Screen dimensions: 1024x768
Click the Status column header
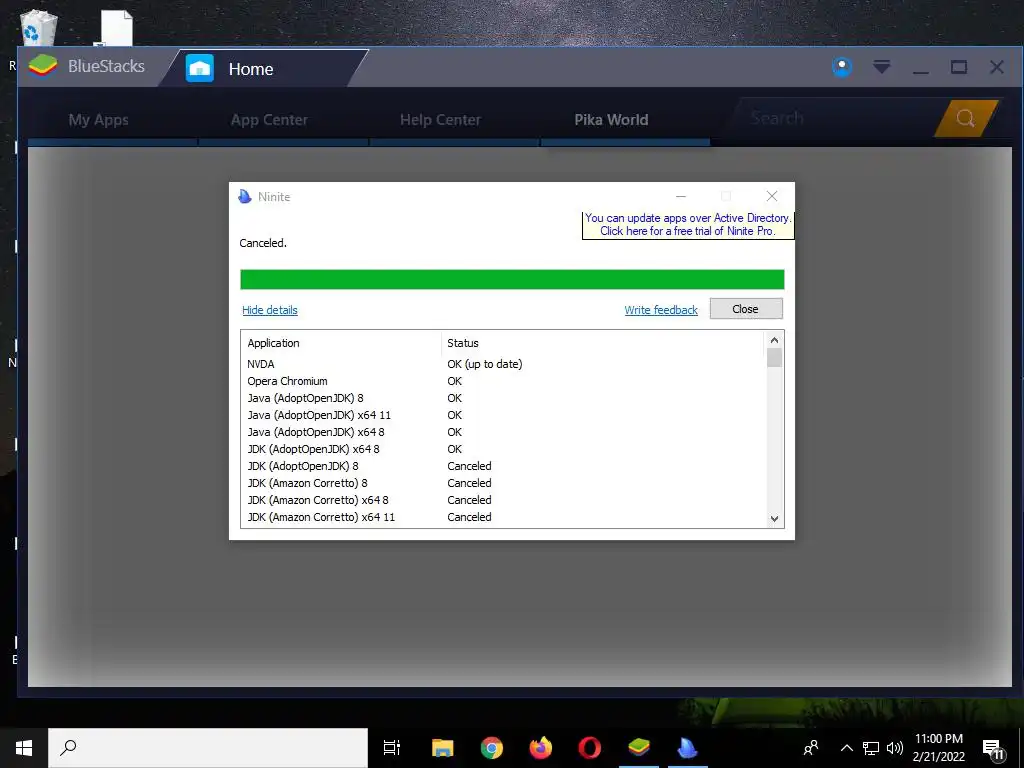pyautogui.click(x=602, y=343)
